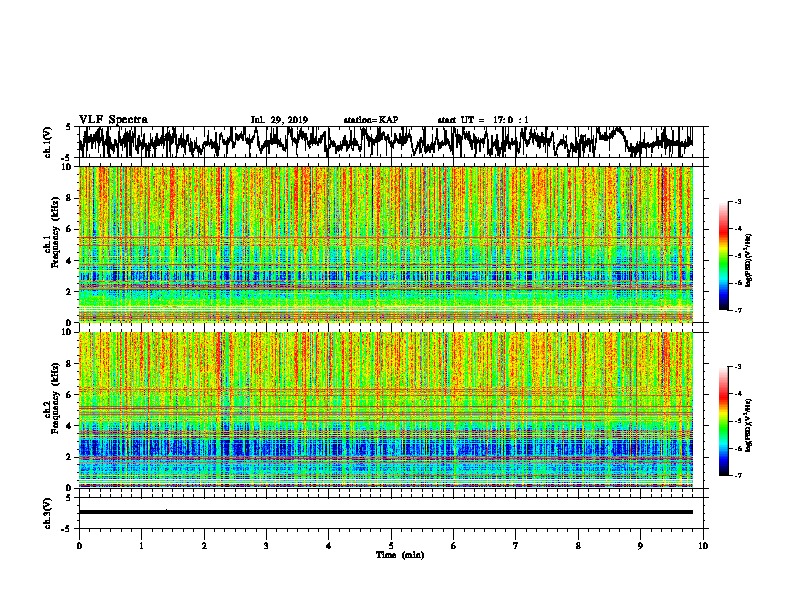Click the "station=KAP" label
Image resolution: width=792 pixels, height=612 pixels.
click(371, 120)
